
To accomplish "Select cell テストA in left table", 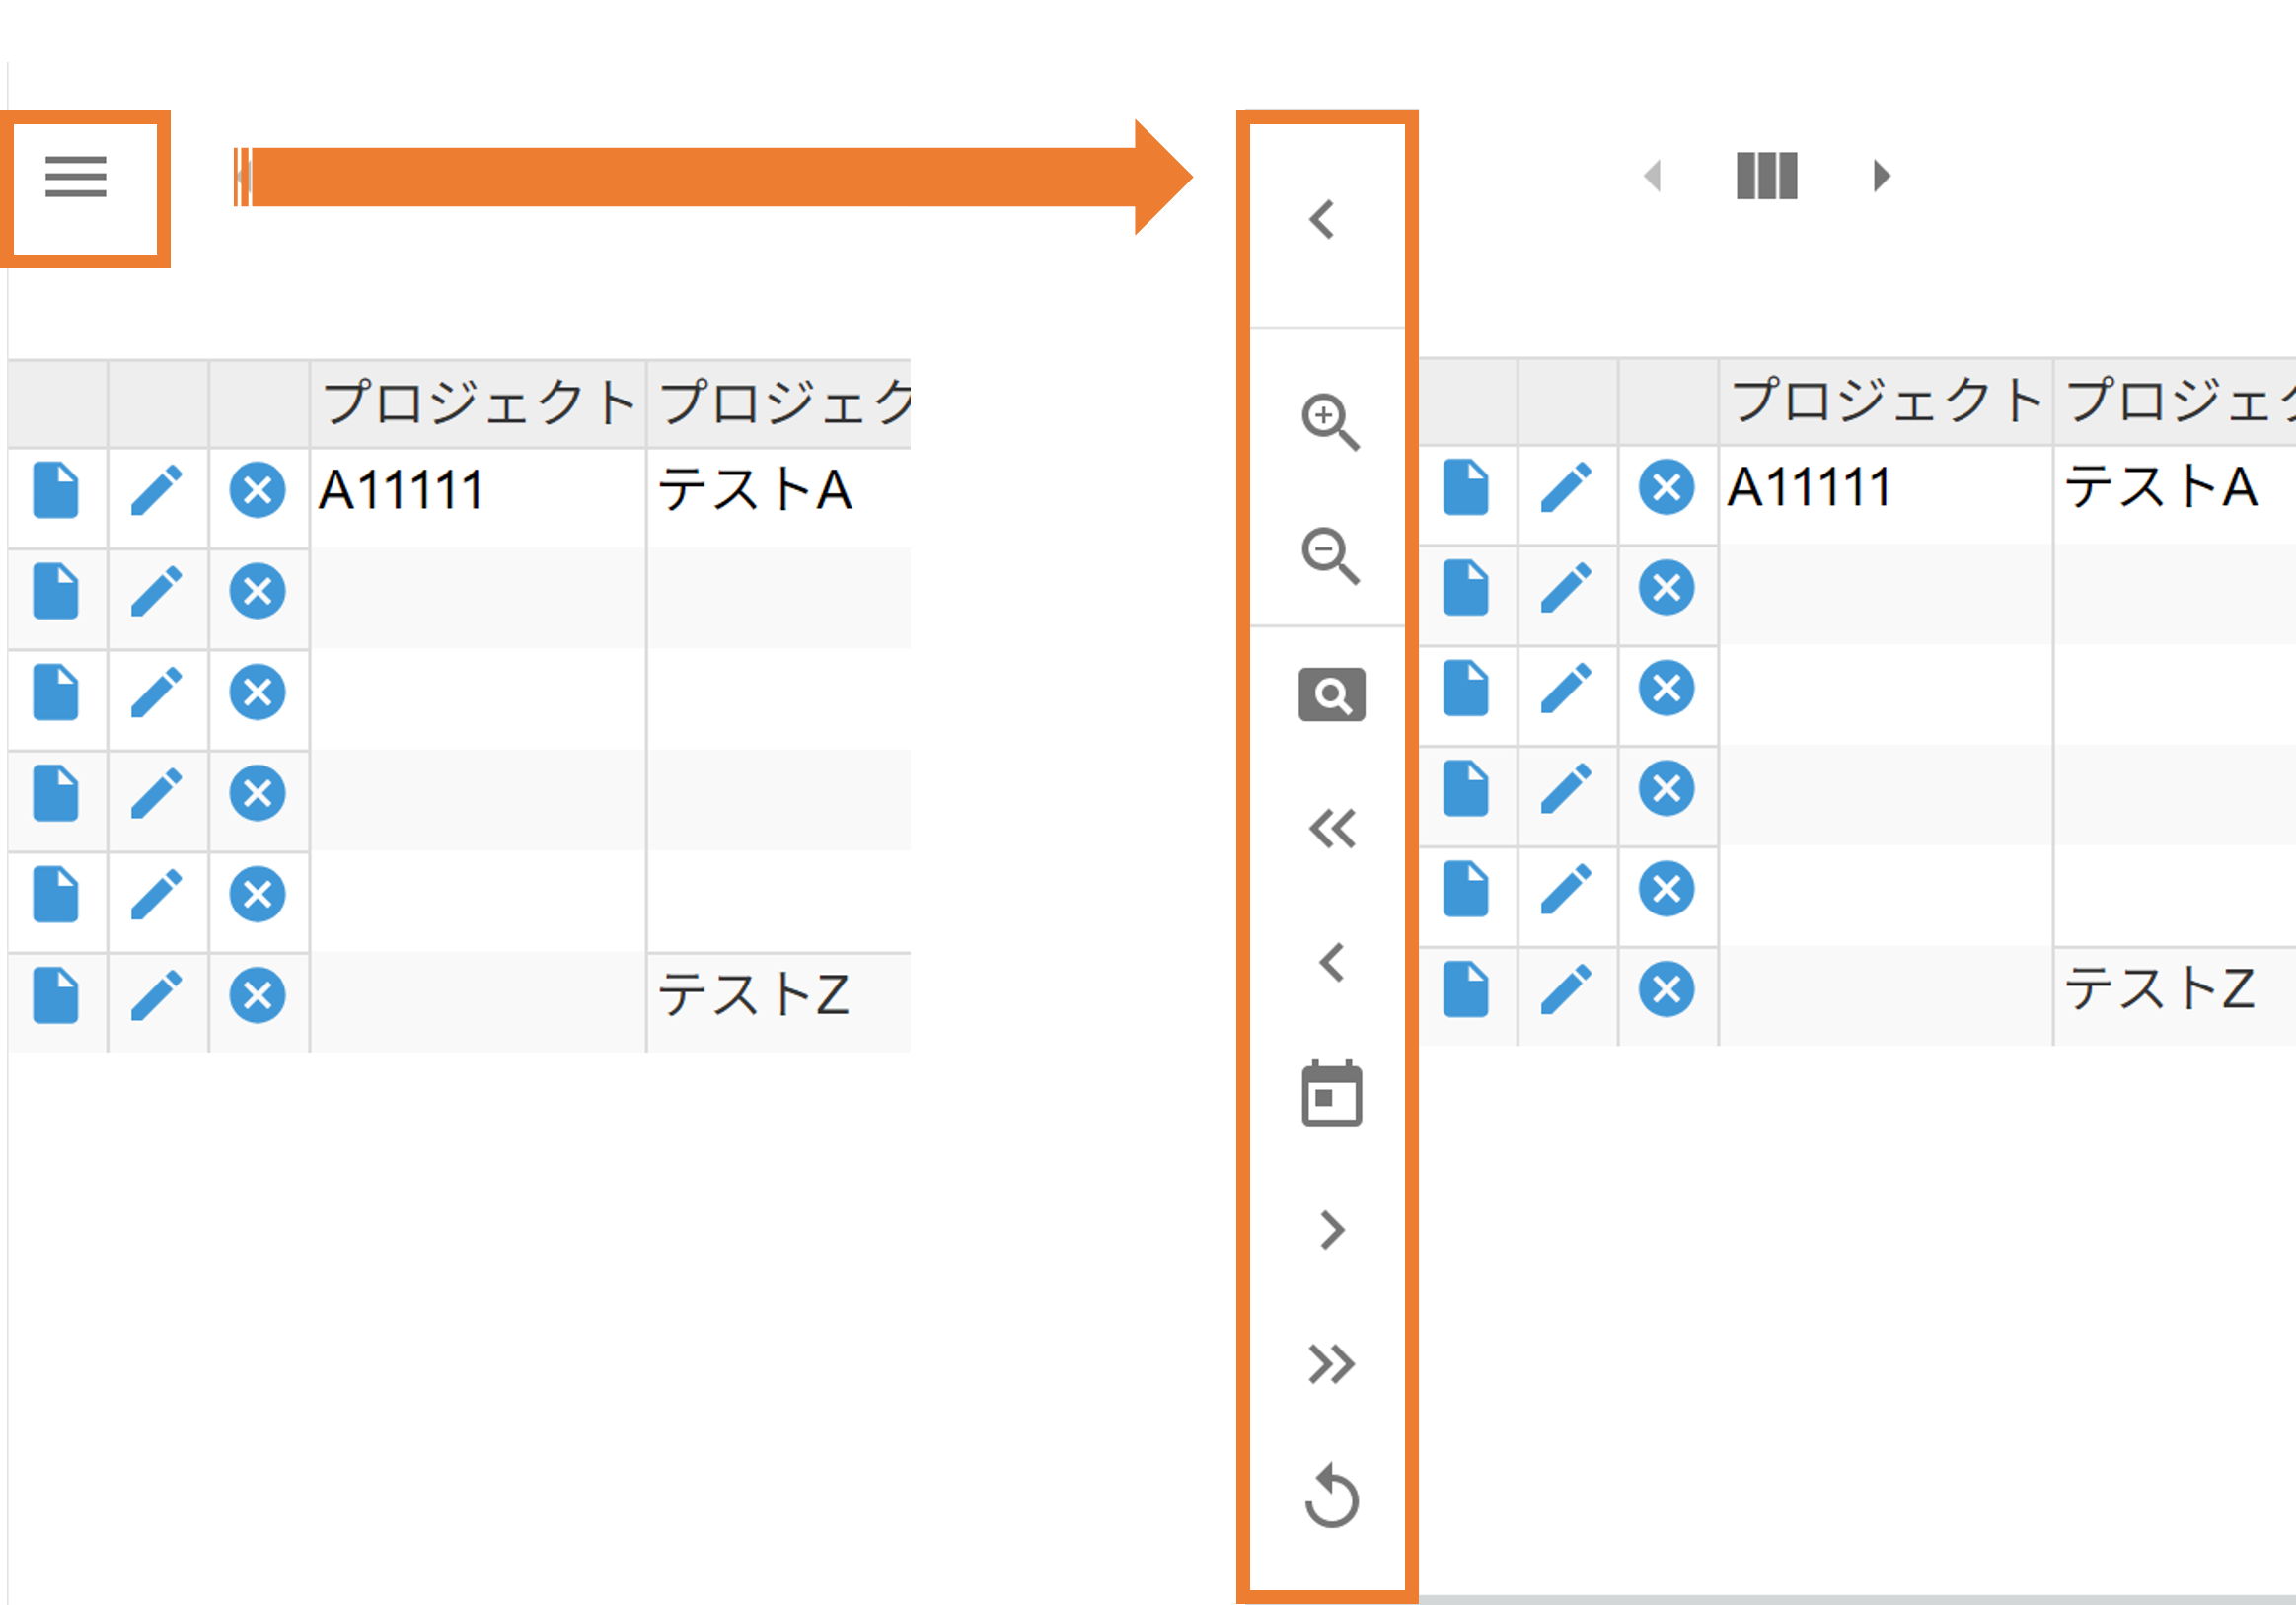I will 779,497.
